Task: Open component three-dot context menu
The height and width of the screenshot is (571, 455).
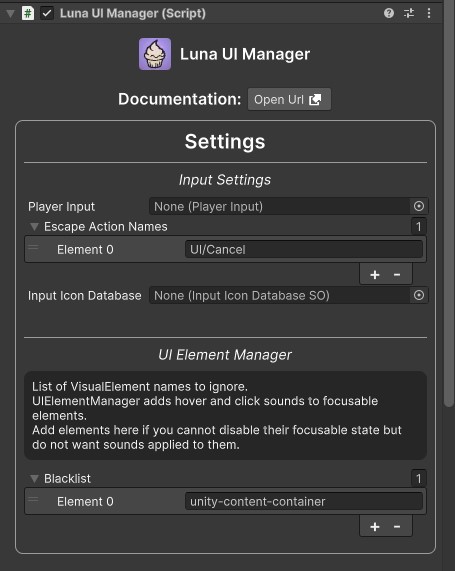Action: [429, 13]
